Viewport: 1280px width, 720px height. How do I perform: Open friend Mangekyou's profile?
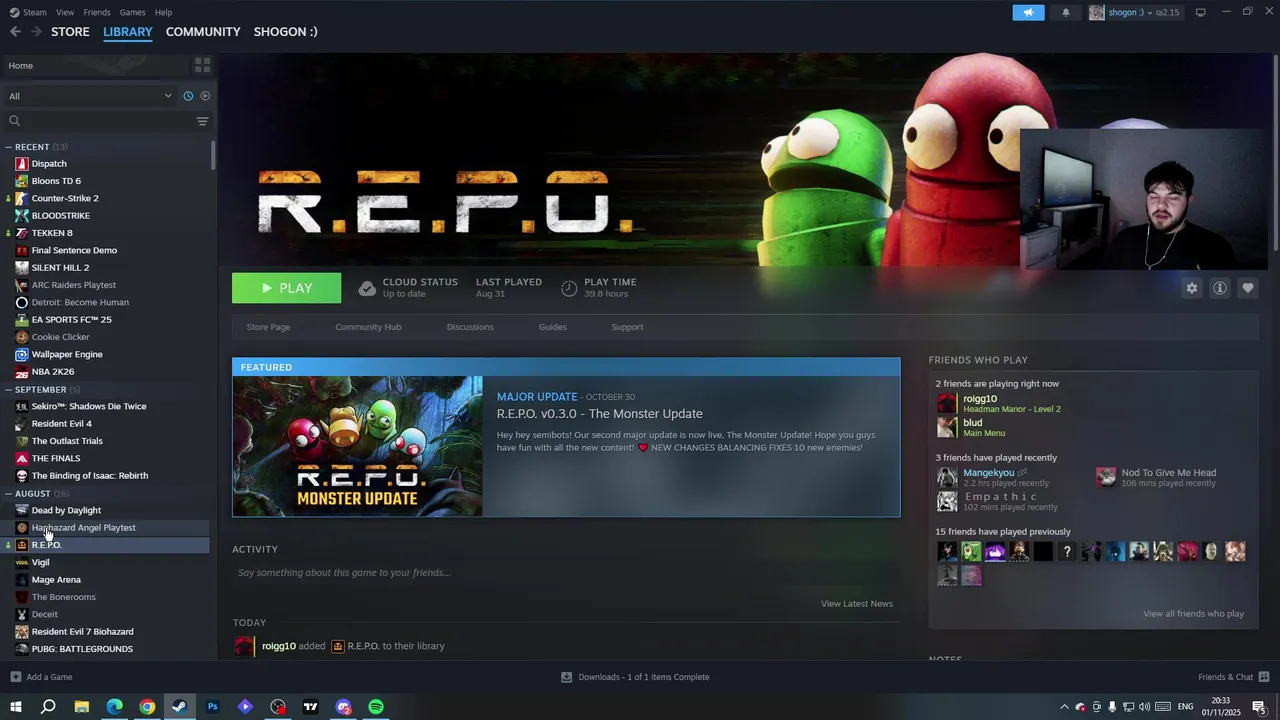[x=988, y=473]
